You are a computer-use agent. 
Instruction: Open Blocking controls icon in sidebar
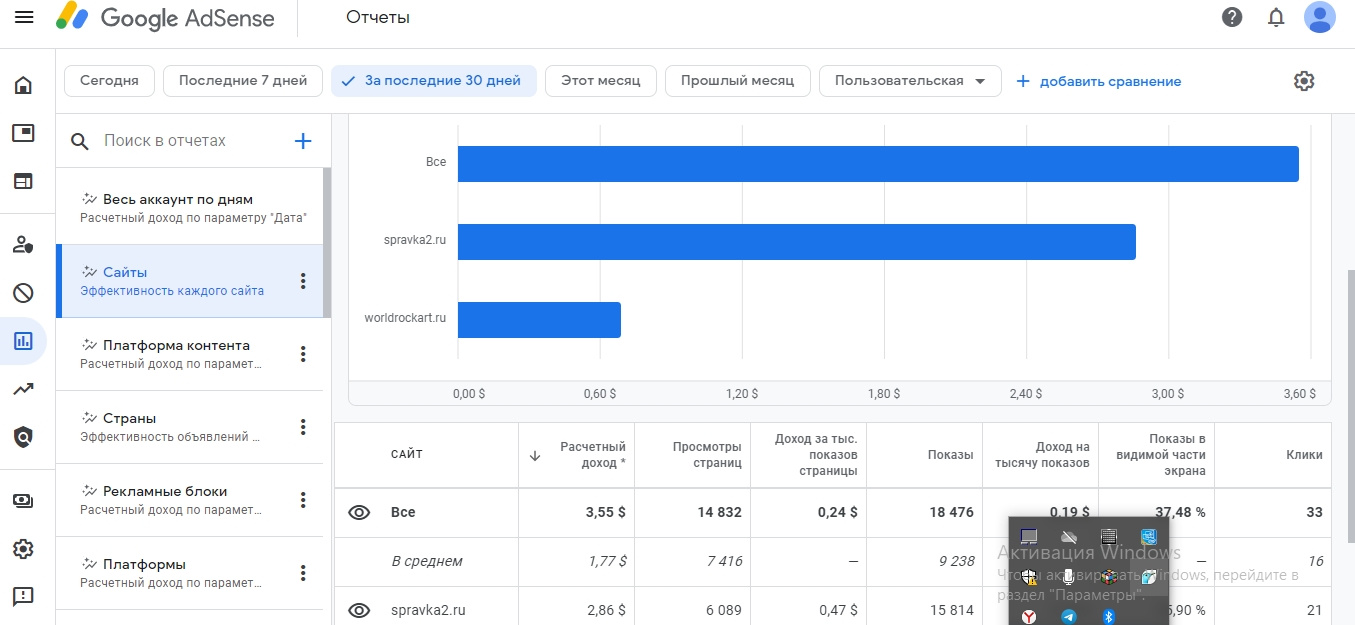click(23, 293)
